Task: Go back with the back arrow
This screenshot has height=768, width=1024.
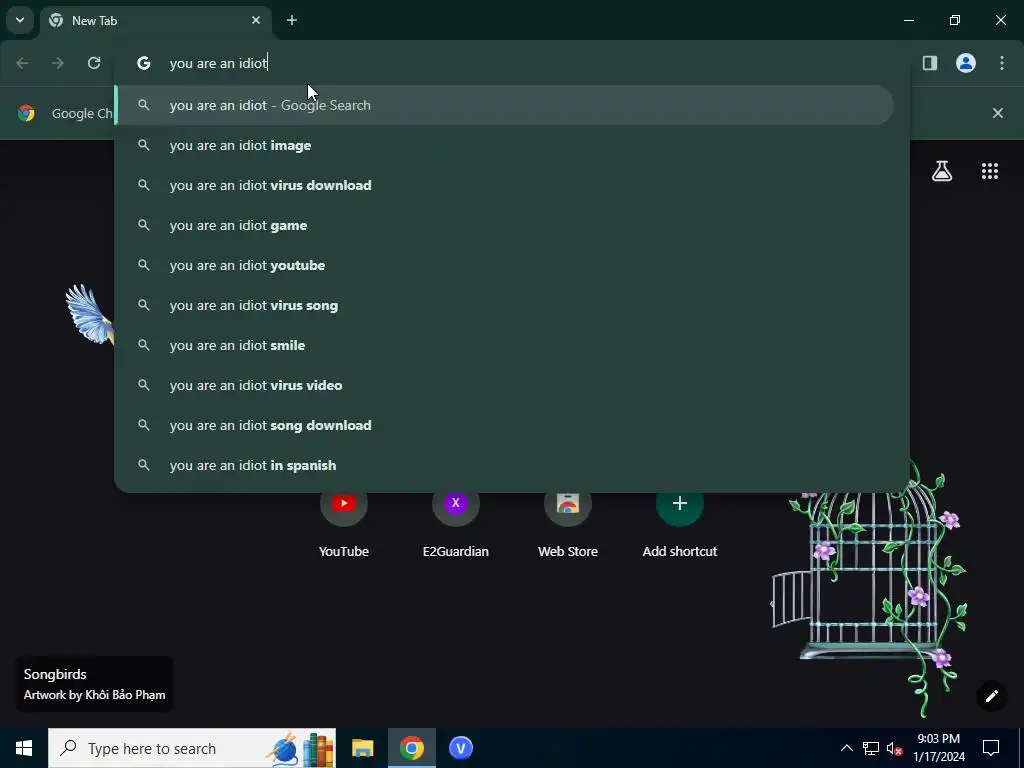Action: [x=22, y=63]
